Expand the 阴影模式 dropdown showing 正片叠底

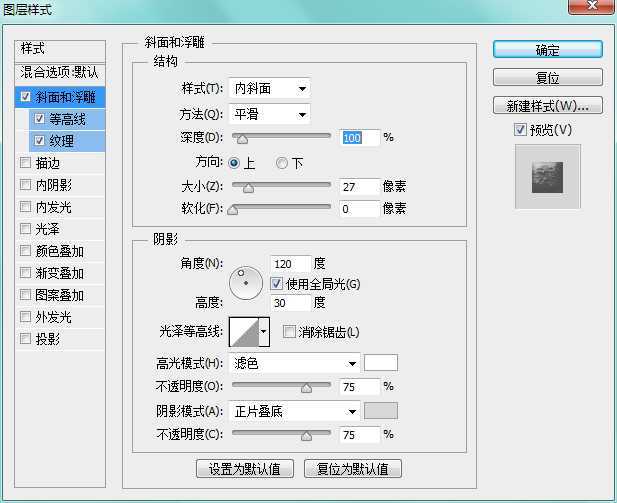point(294,411)
